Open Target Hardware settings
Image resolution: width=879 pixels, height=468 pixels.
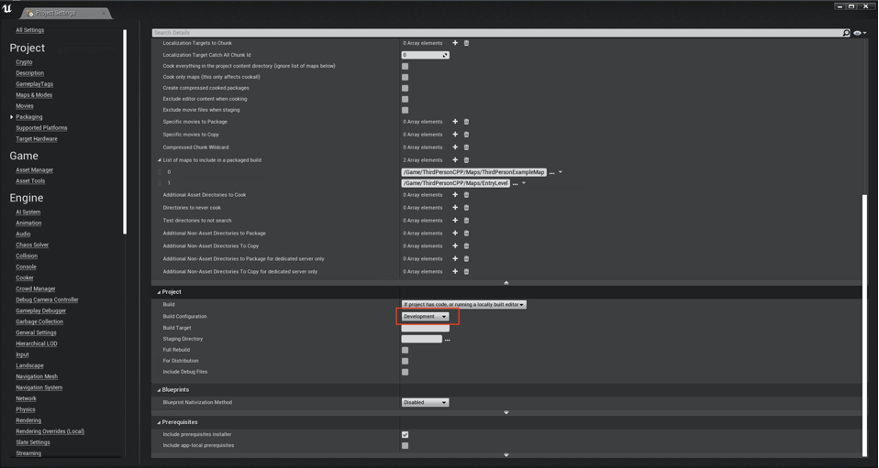[x=36, y=139]
